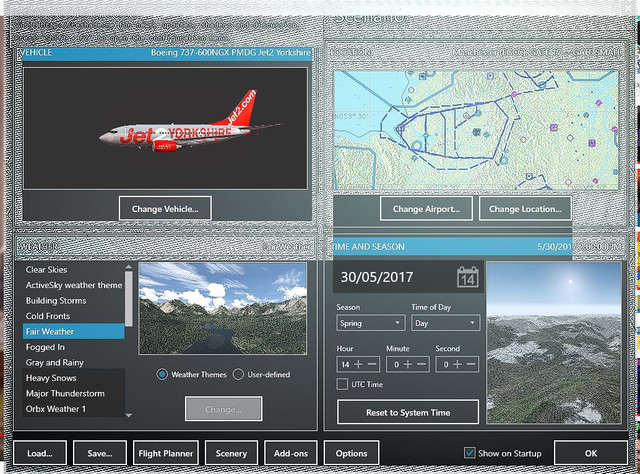Increase the Minute value with plus
Screen dimensions: 640x474
coord(408,364)
